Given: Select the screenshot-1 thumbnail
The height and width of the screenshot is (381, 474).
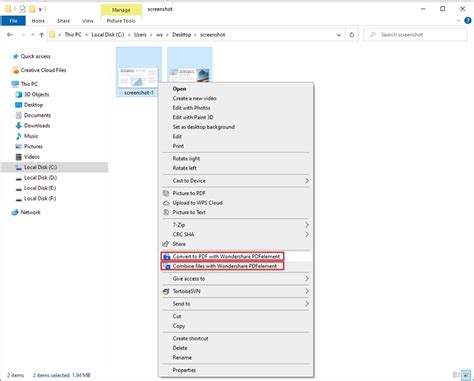Looking at the screenshot, I should pos(139,72).
